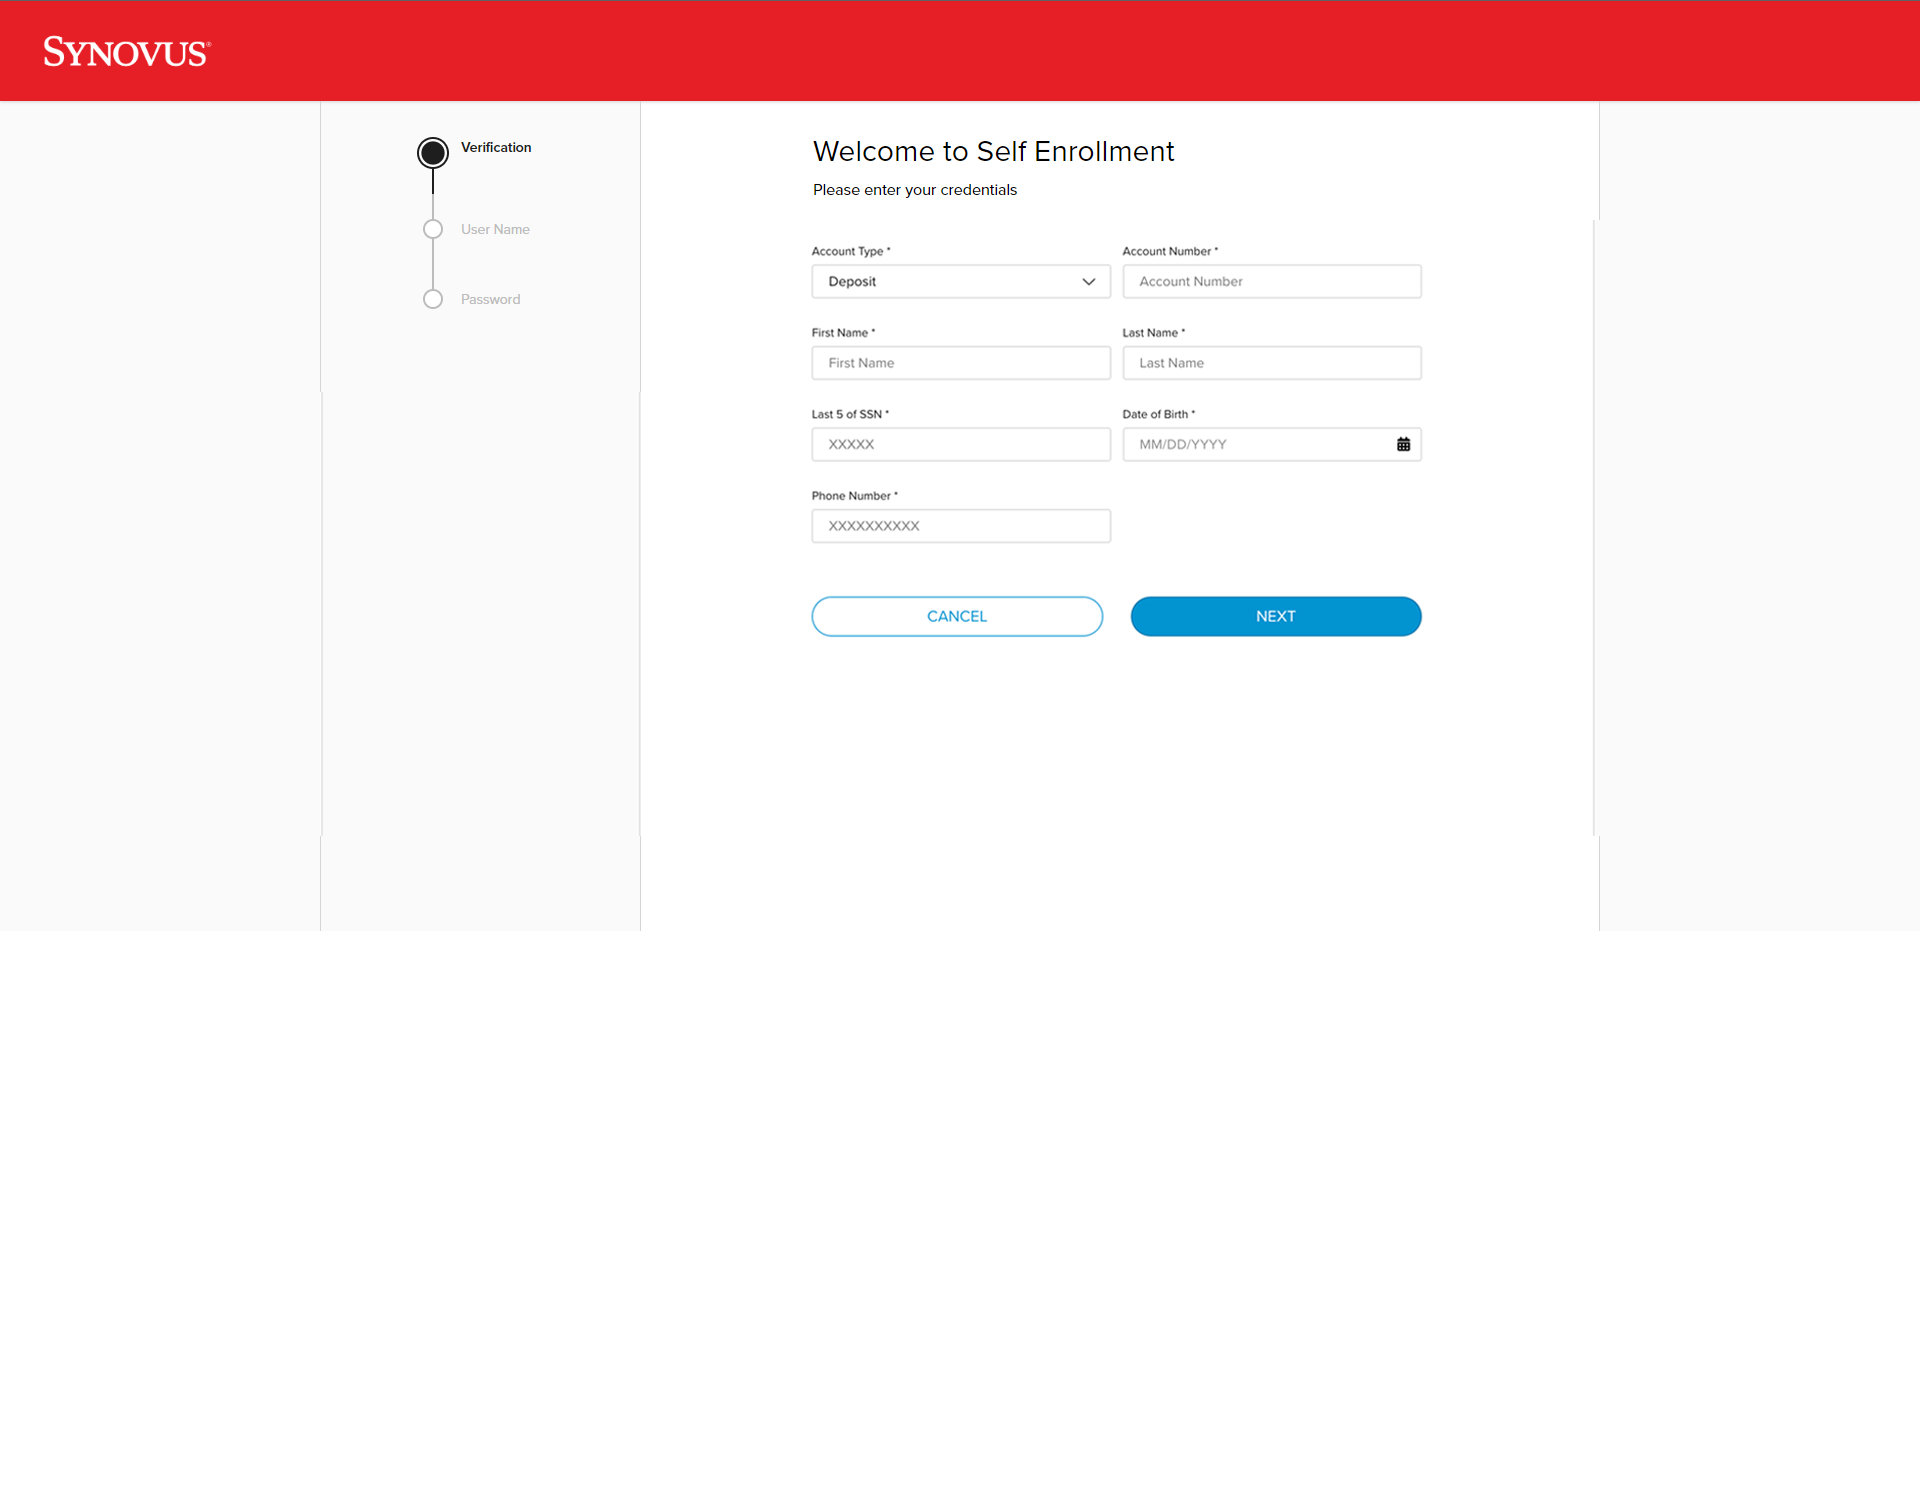Focus the Account Number input field
1920x1500 pixels.
tap(1271, 282)
